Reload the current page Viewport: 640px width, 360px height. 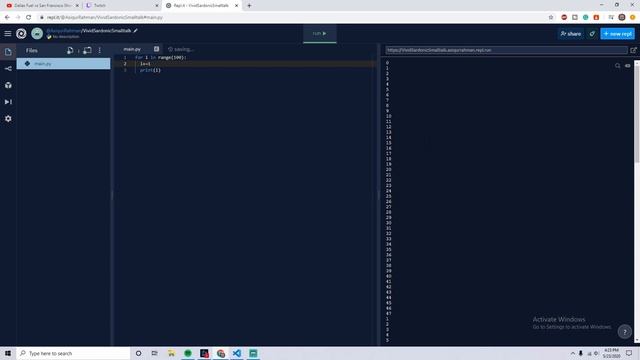click(x=29, y=17)
